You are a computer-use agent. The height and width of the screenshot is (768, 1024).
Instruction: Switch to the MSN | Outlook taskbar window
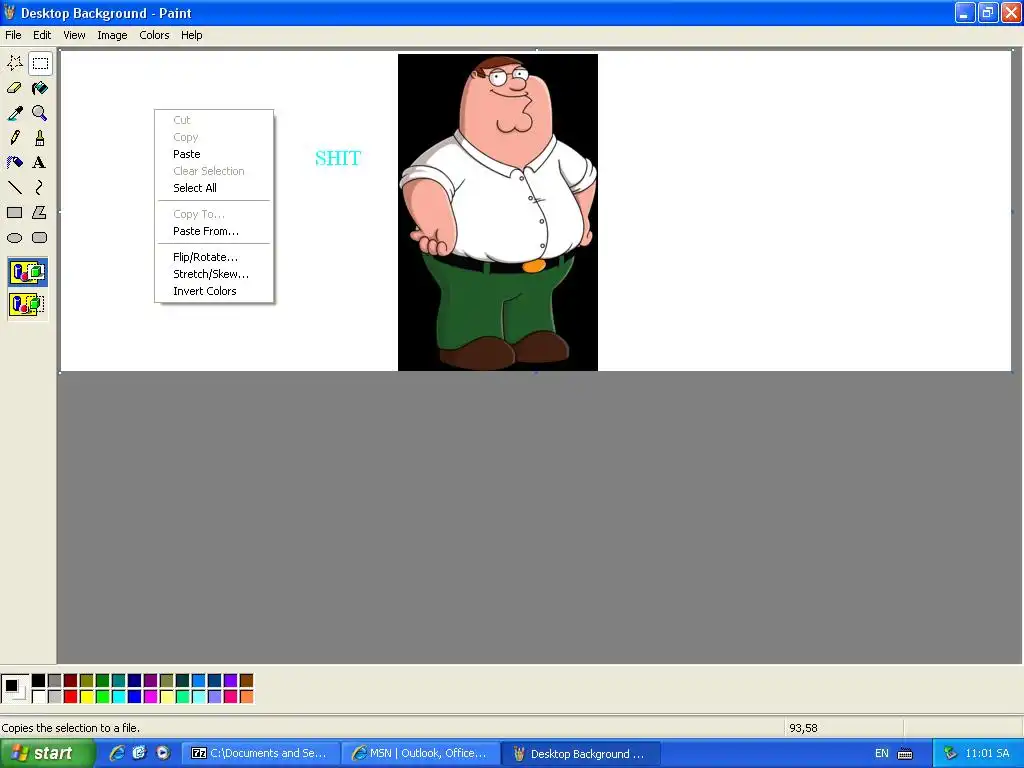tap(421, 754)
